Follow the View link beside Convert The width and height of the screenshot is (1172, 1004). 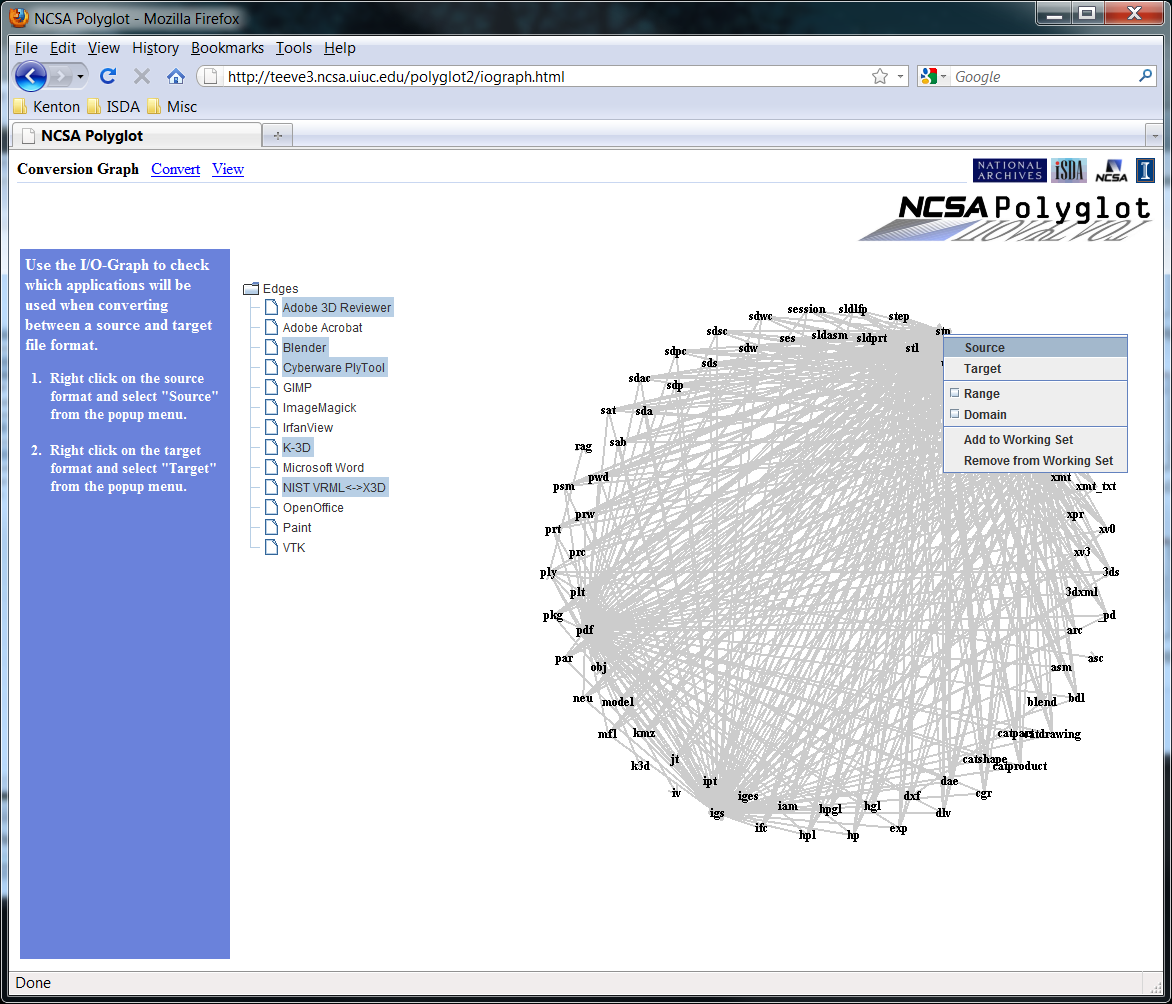coord(228,169)
